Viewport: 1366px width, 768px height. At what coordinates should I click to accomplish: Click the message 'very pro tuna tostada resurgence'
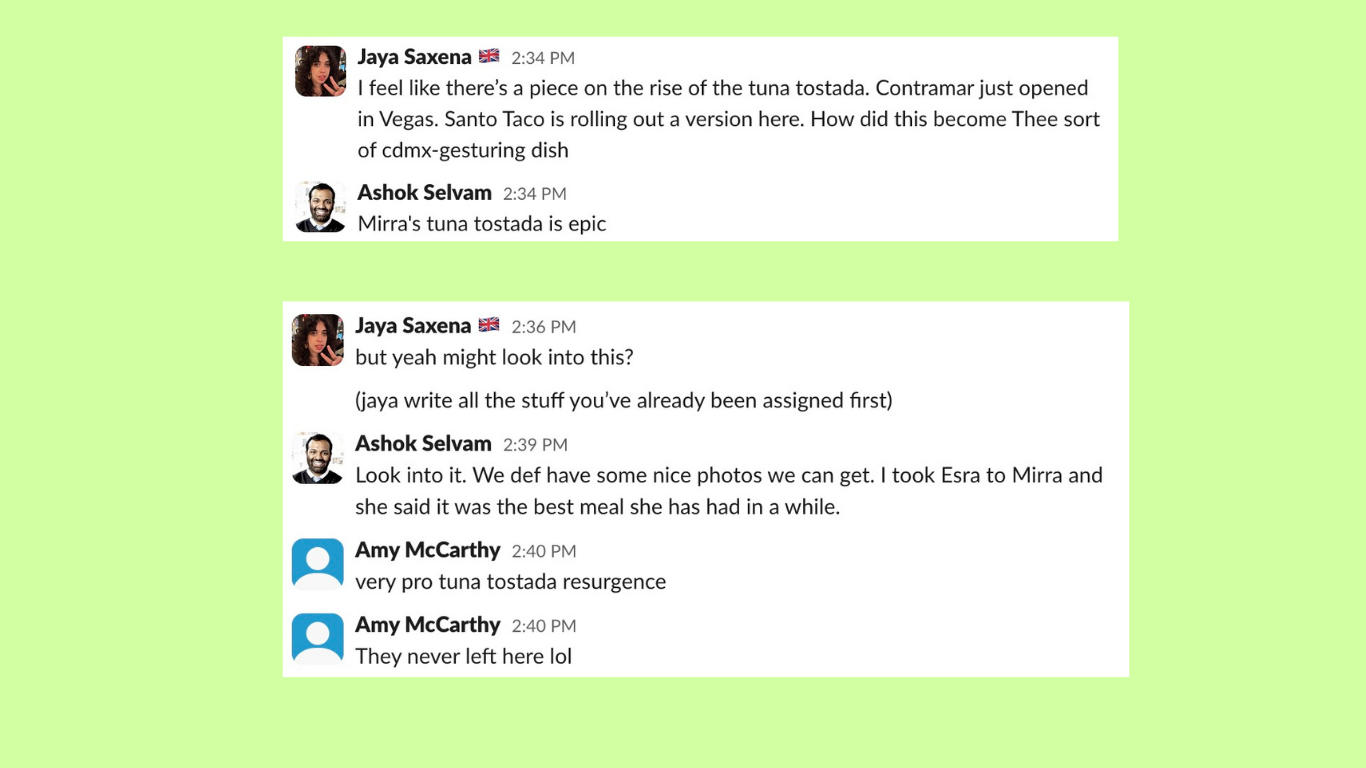pos(510,581)
